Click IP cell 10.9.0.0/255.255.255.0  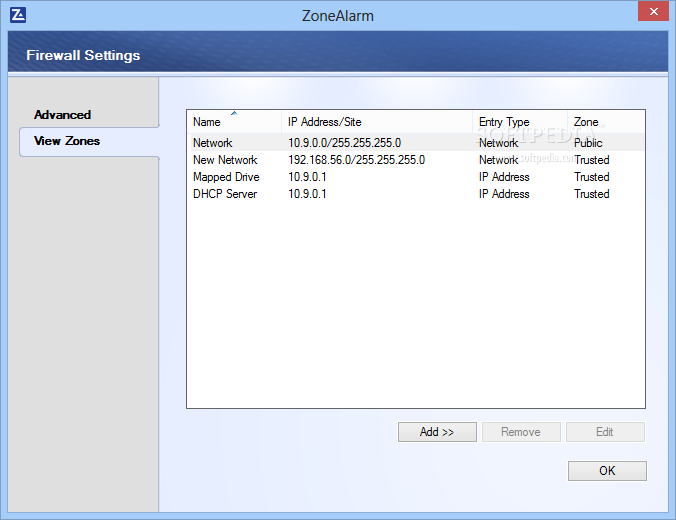click(344, 143)
